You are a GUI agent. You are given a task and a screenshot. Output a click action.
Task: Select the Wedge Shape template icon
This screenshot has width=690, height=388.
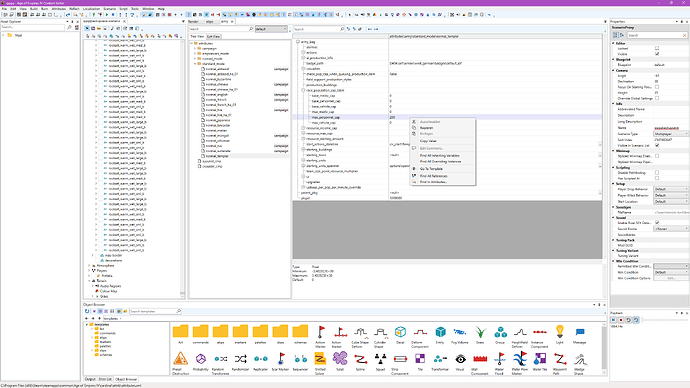pyautogui.click(x=580, y=359)
